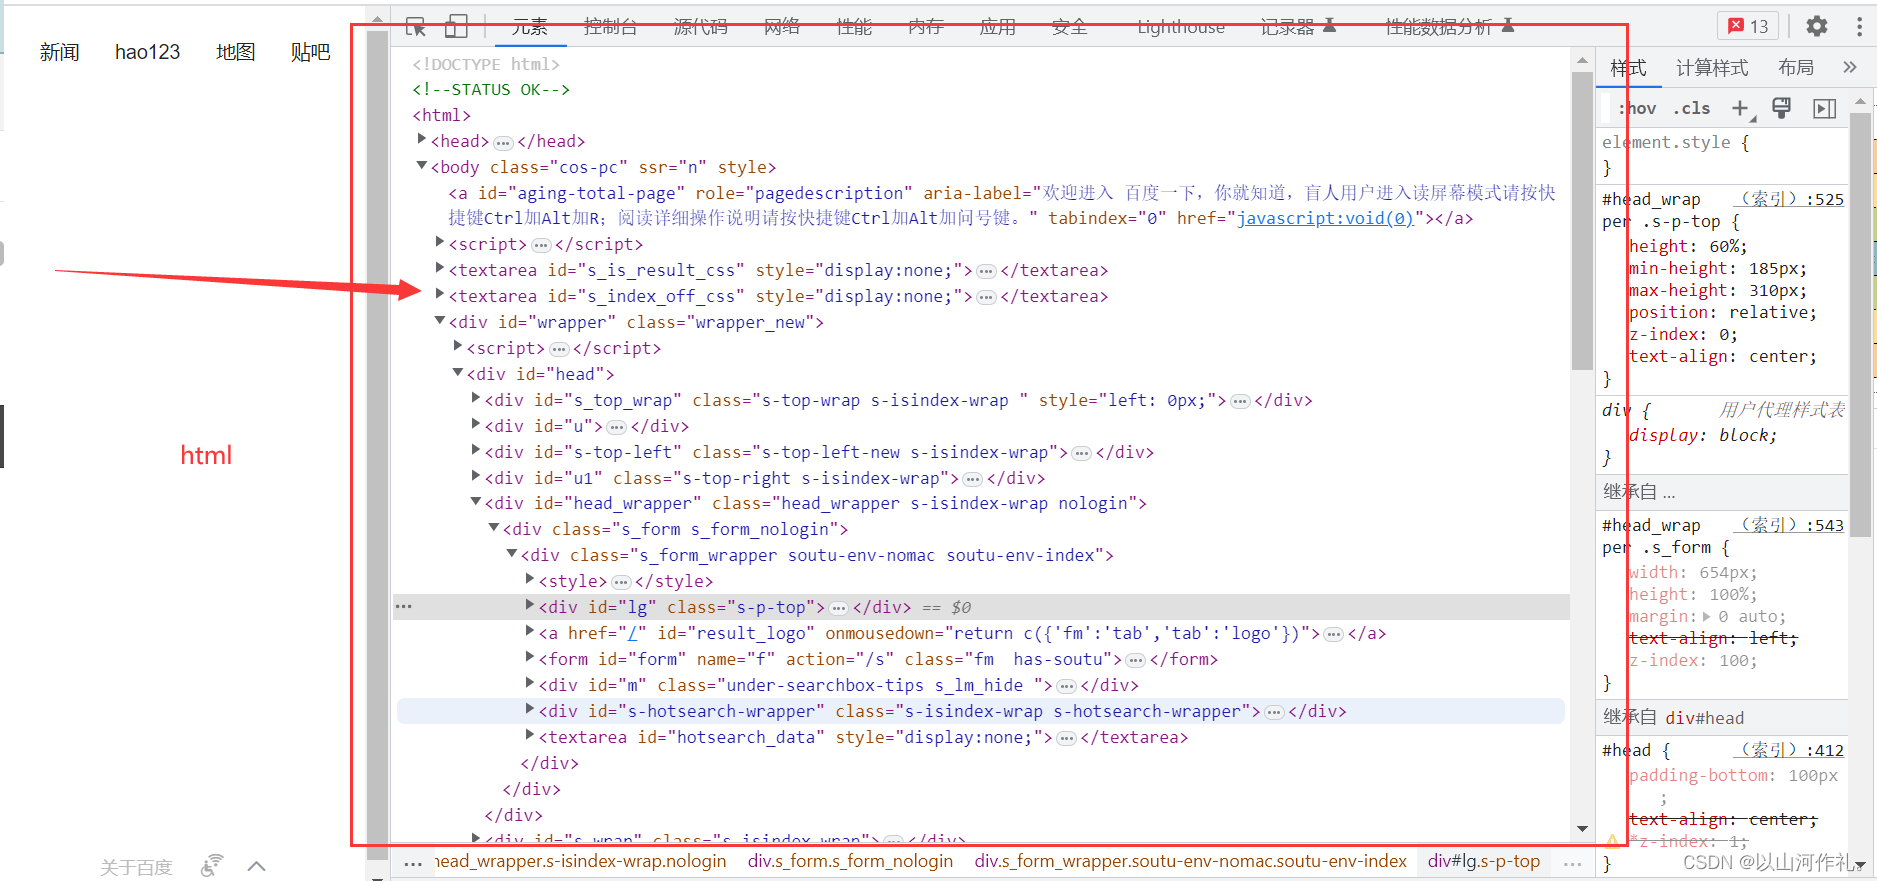Open the 贴吧 link
Image resolution: width=1877 pixels, height=881 pixels.
tap(310, 52)
